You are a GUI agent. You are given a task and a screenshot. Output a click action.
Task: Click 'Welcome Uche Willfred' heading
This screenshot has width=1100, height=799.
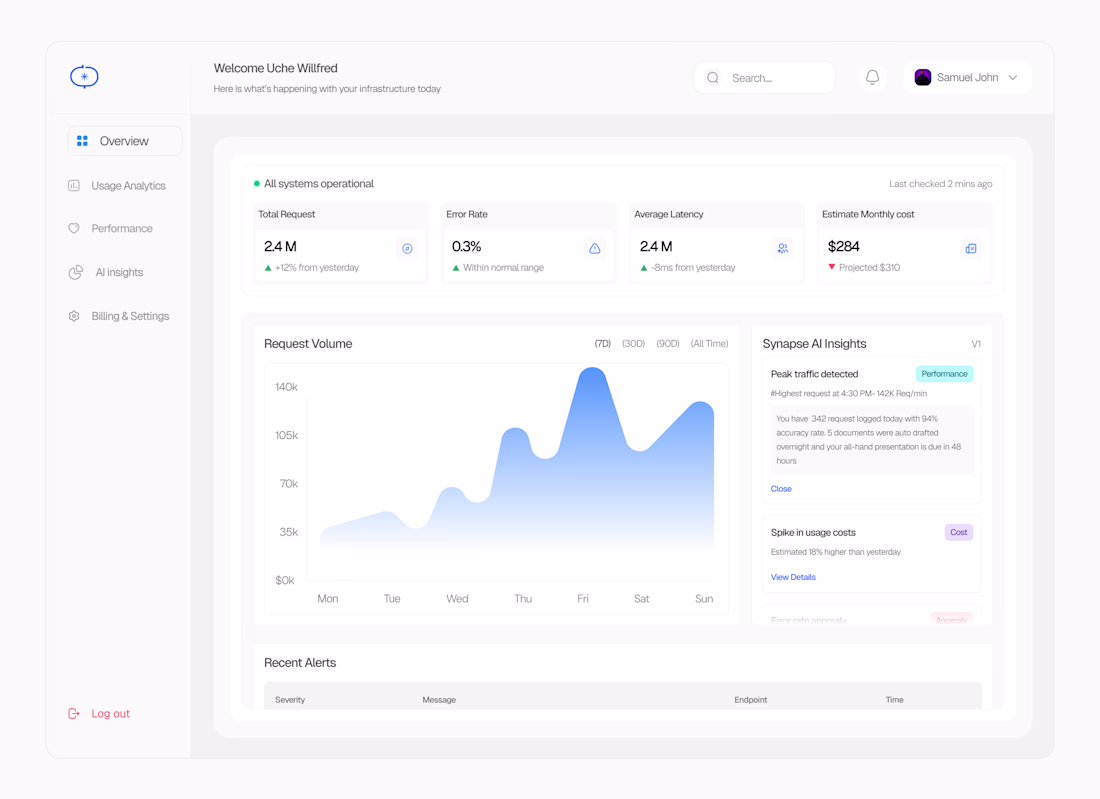(275, 68)
